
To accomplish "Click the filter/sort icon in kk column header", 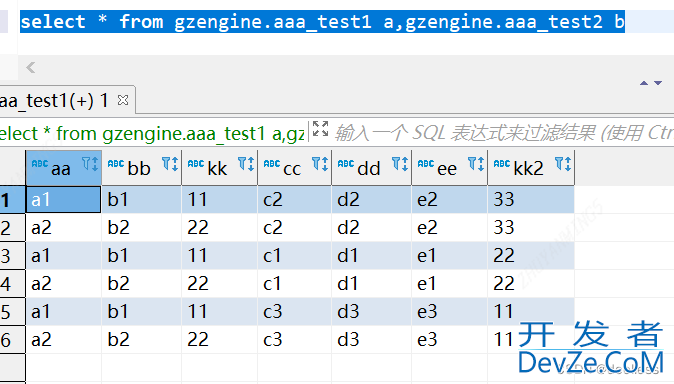I will 246,164.
